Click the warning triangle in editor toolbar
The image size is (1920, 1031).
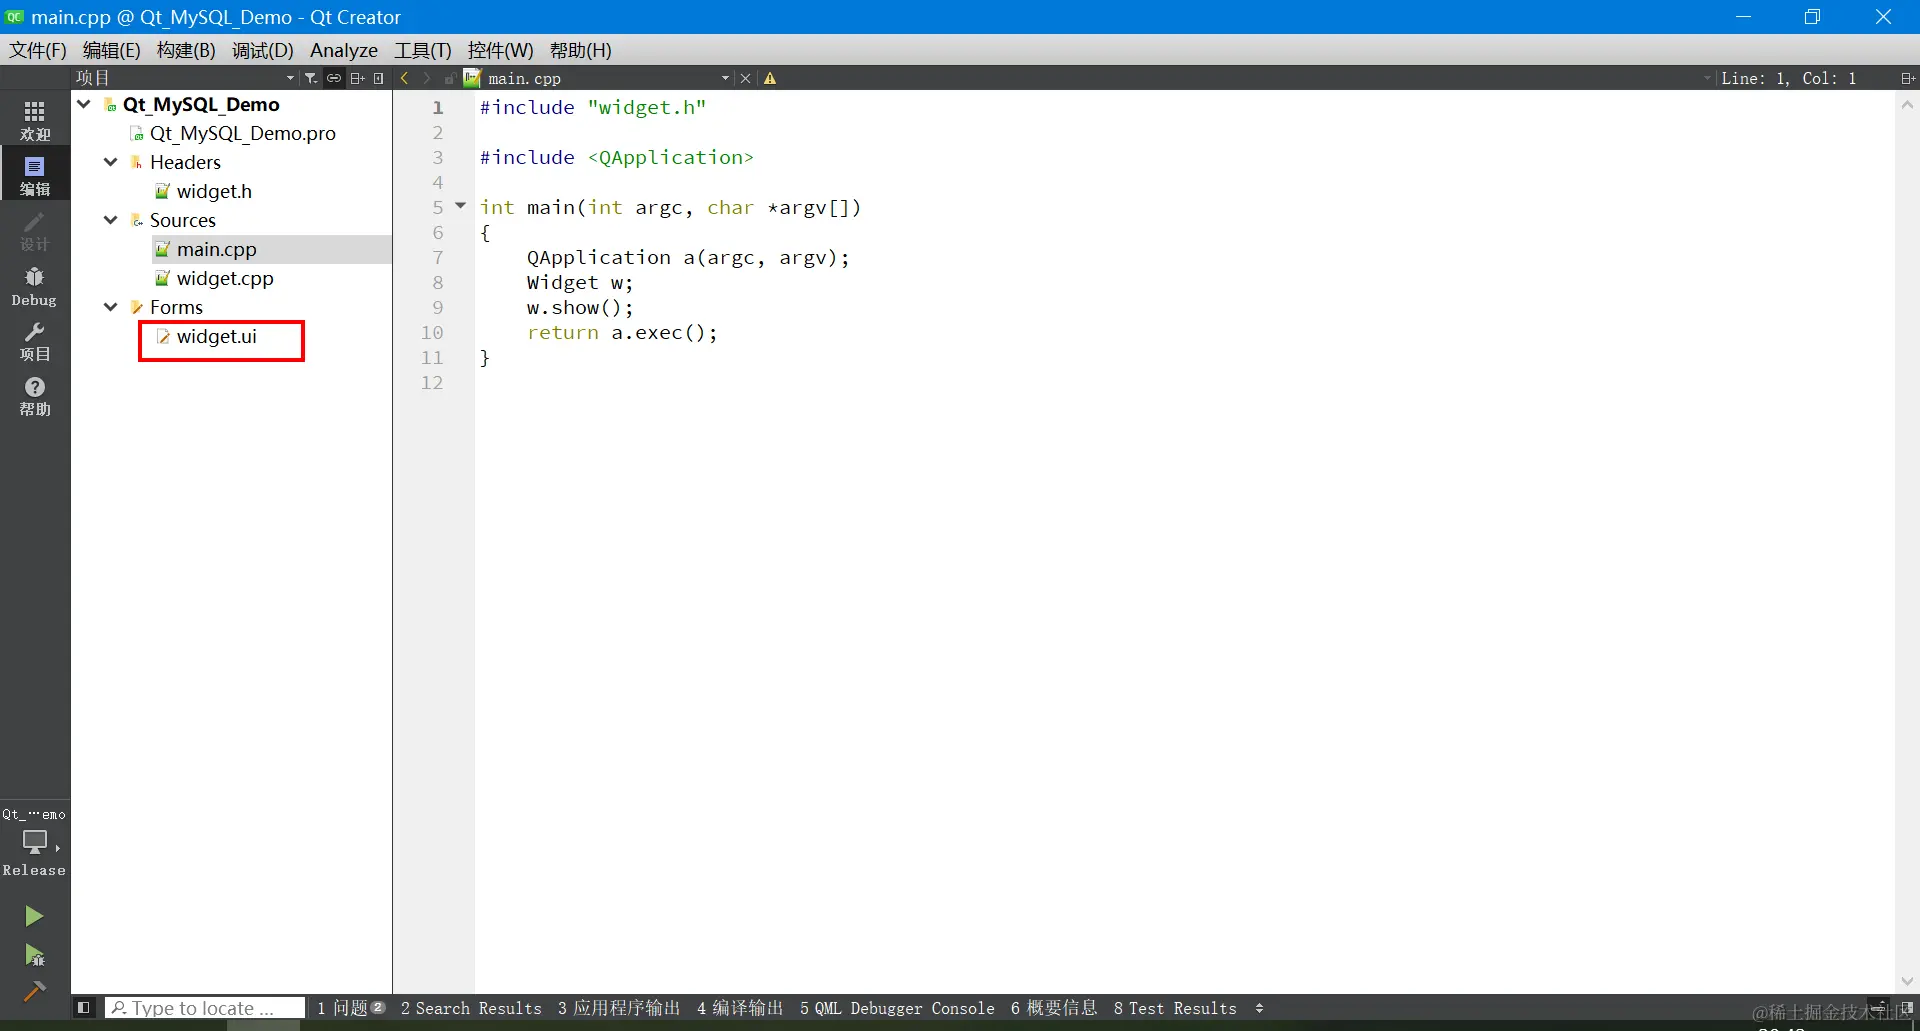click(x=770, y=78)
